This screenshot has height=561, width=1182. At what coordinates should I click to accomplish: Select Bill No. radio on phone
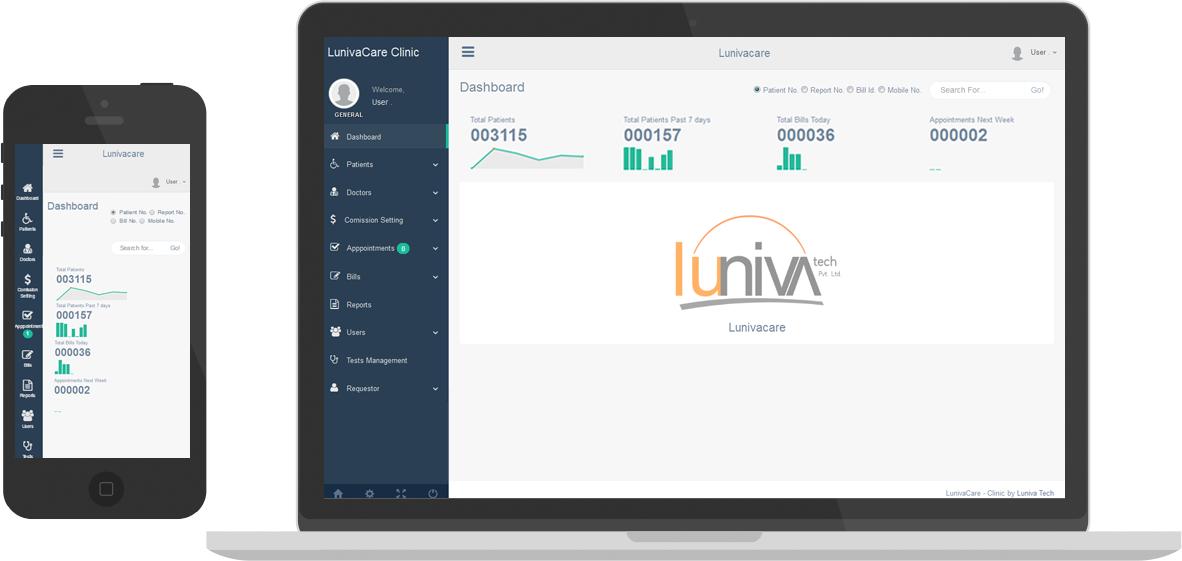click(114, 221)
